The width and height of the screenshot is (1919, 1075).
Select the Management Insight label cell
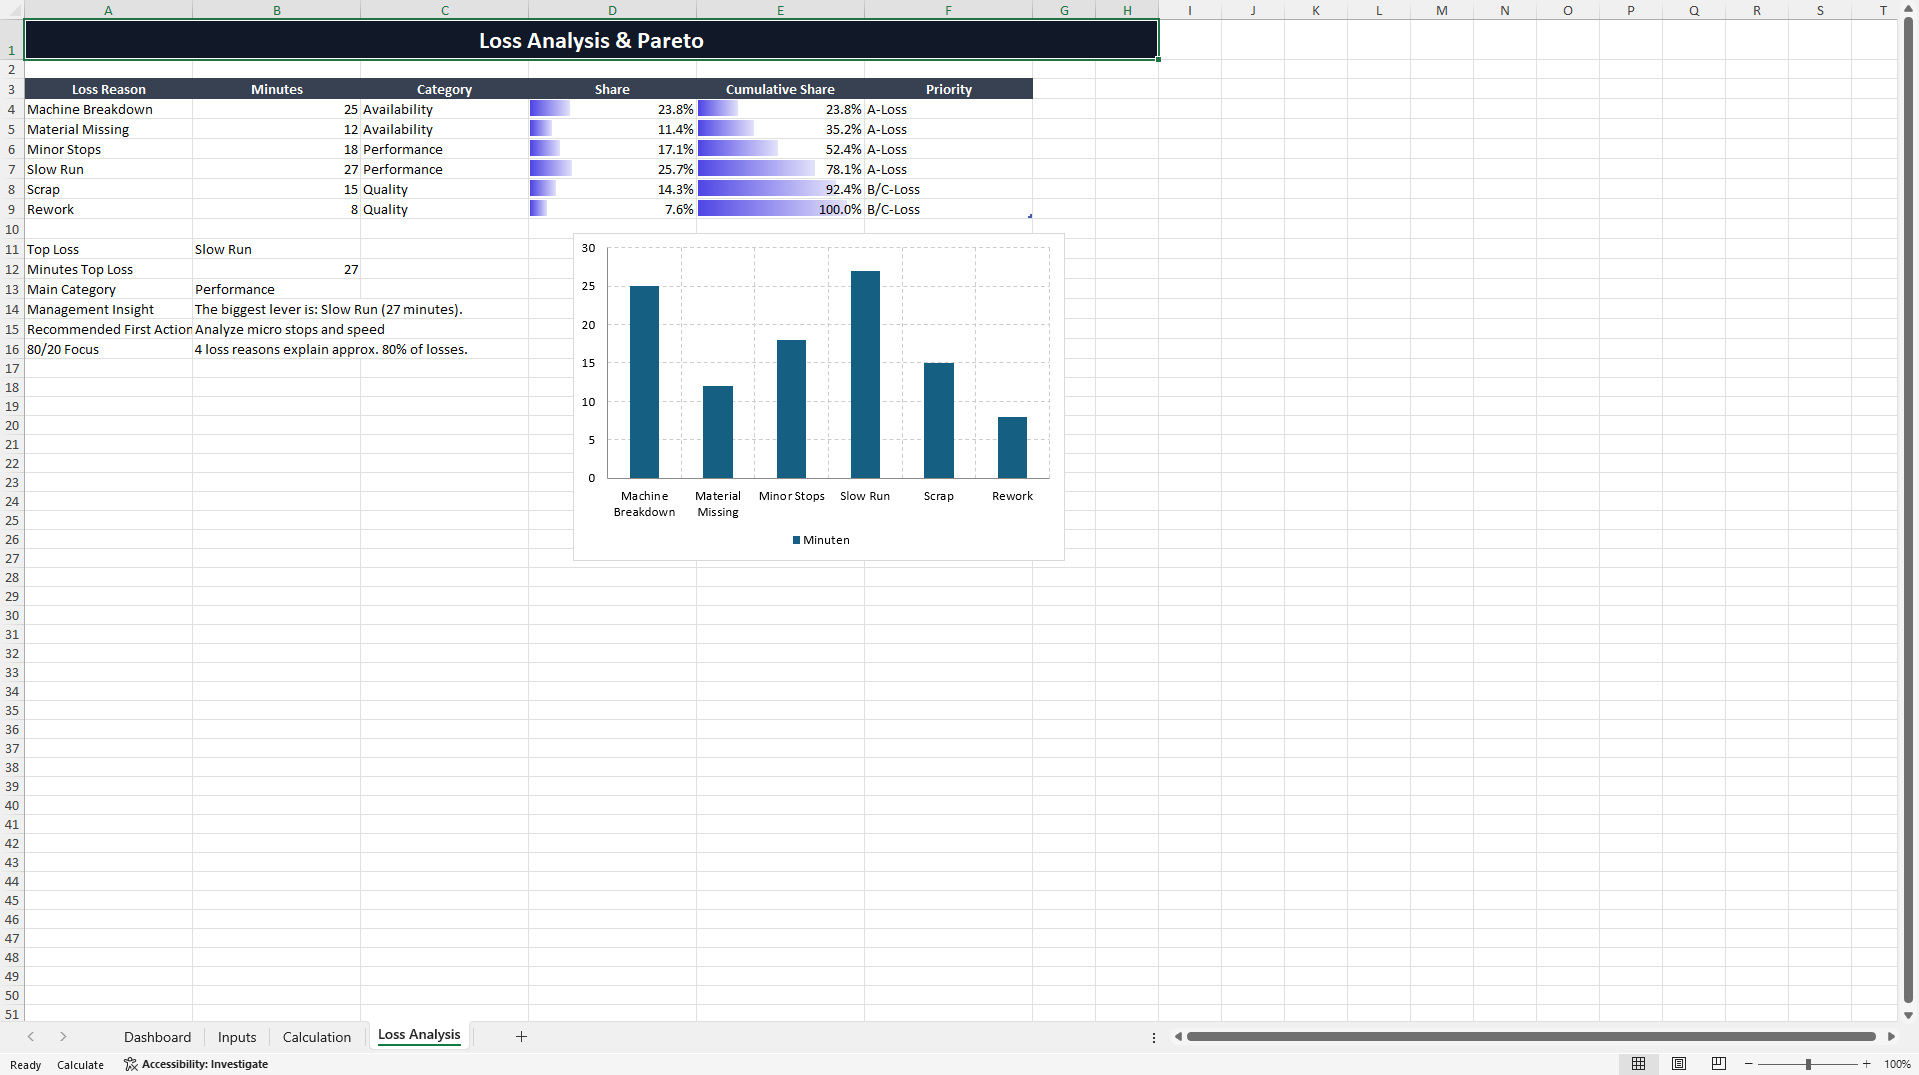point(108,309)
